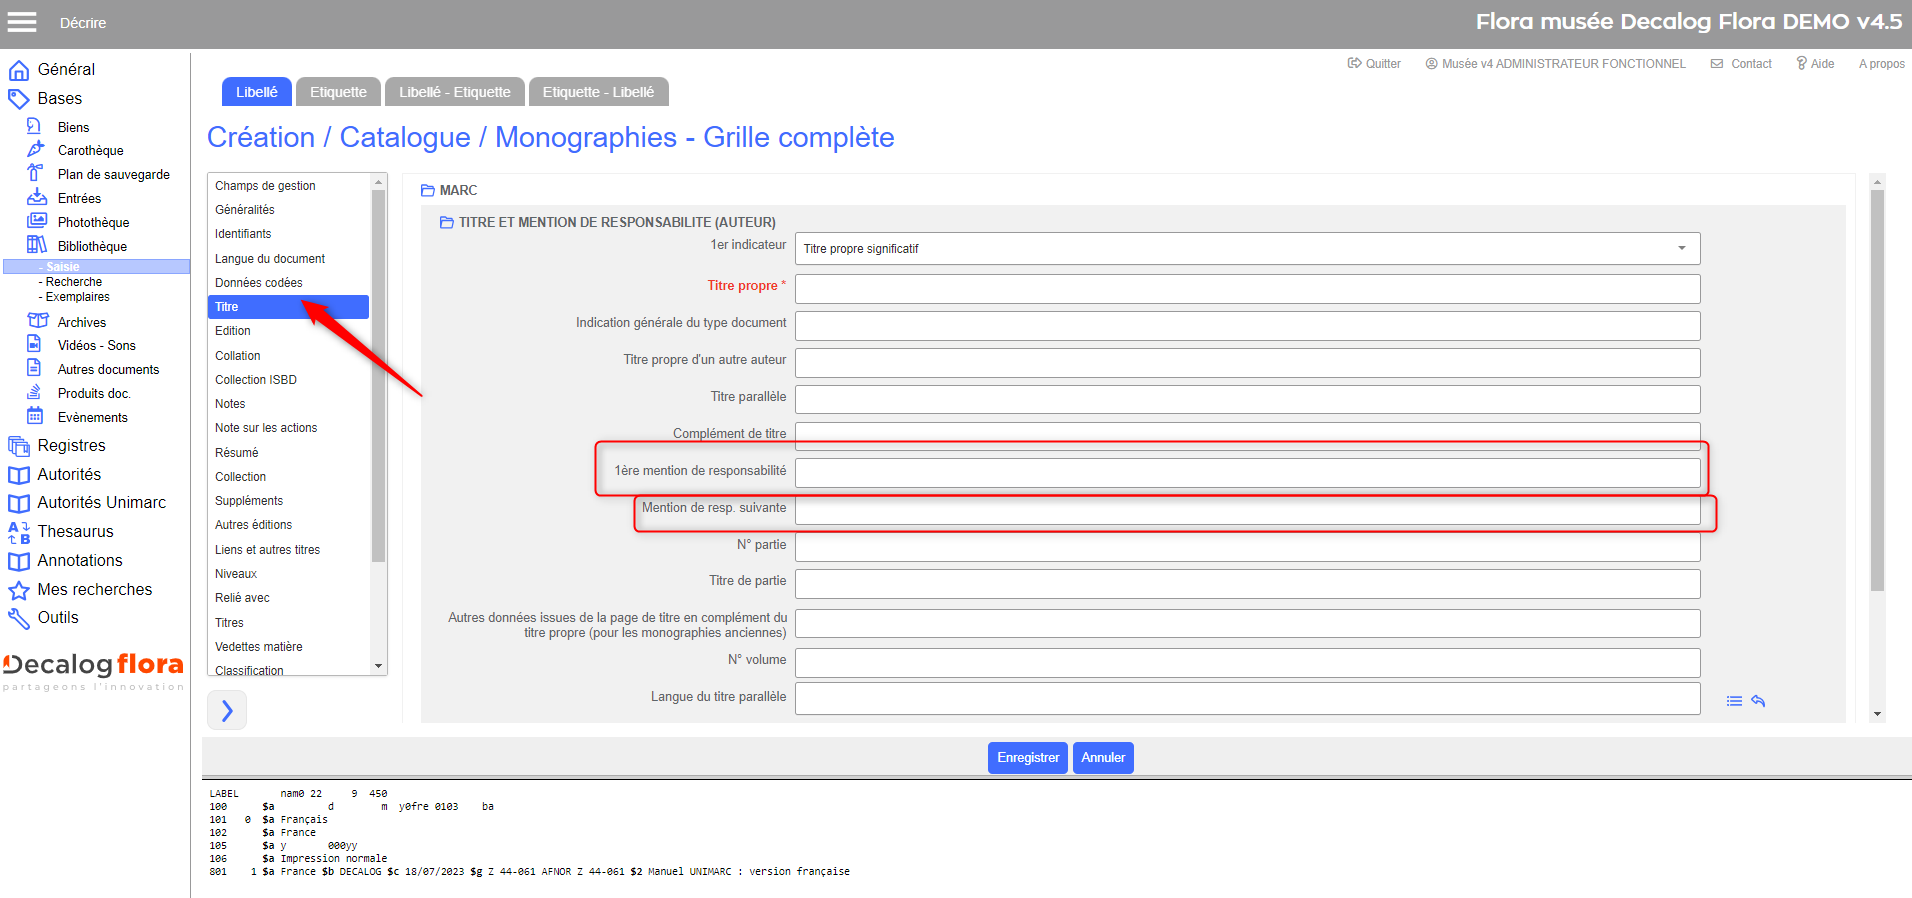Select Notes in the section list
The width and height of the screenshot is (1912, 898).
pyautogui.click(x=288, y=404)
